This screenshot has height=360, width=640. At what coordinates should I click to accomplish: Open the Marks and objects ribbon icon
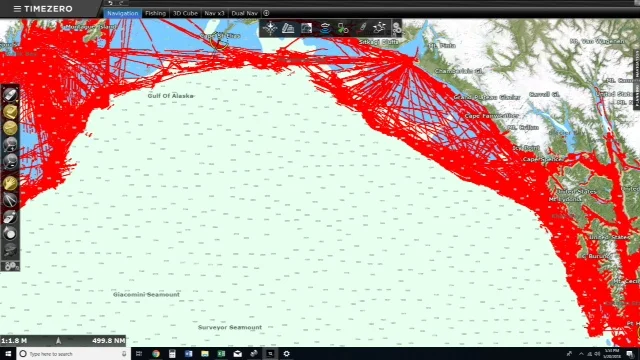point(343,28)
